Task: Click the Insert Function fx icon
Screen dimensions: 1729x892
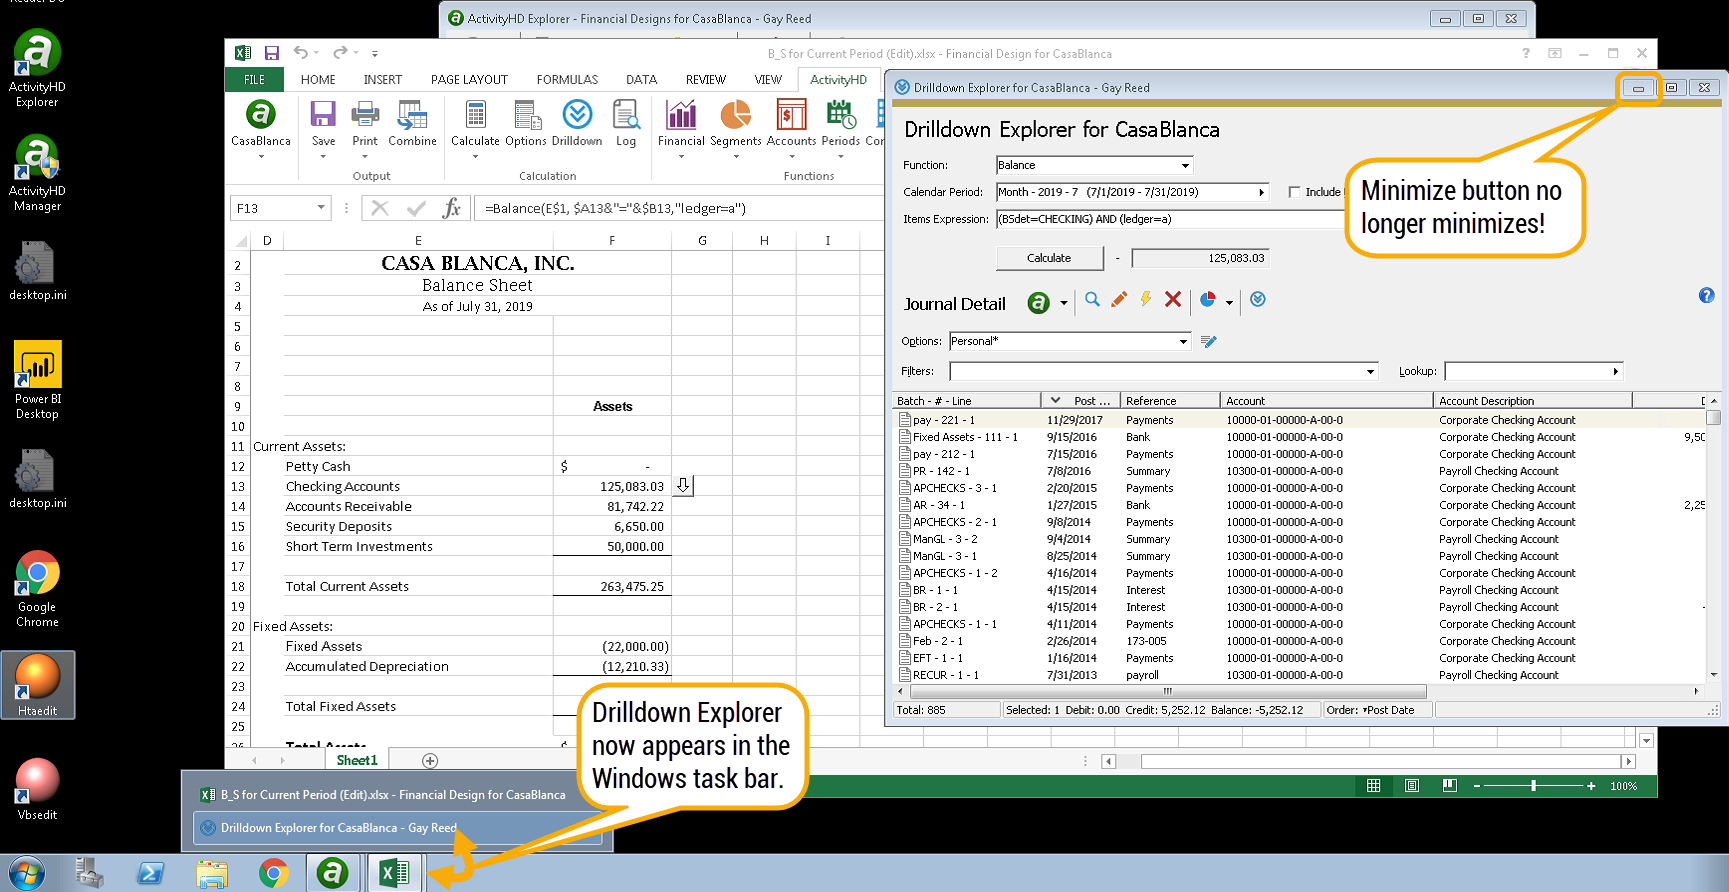Action: point(452,208)
